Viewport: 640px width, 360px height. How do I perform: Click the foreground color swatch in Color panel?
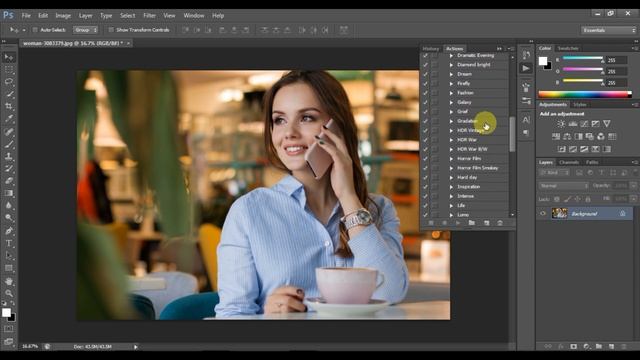pyautogui.click(x=543, y=61)
